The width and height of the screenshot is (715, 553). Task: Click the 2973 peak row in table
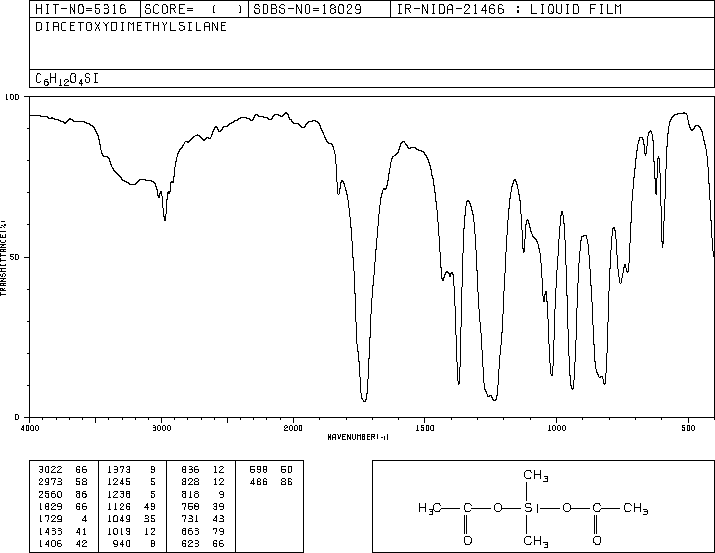pos(63,482)
